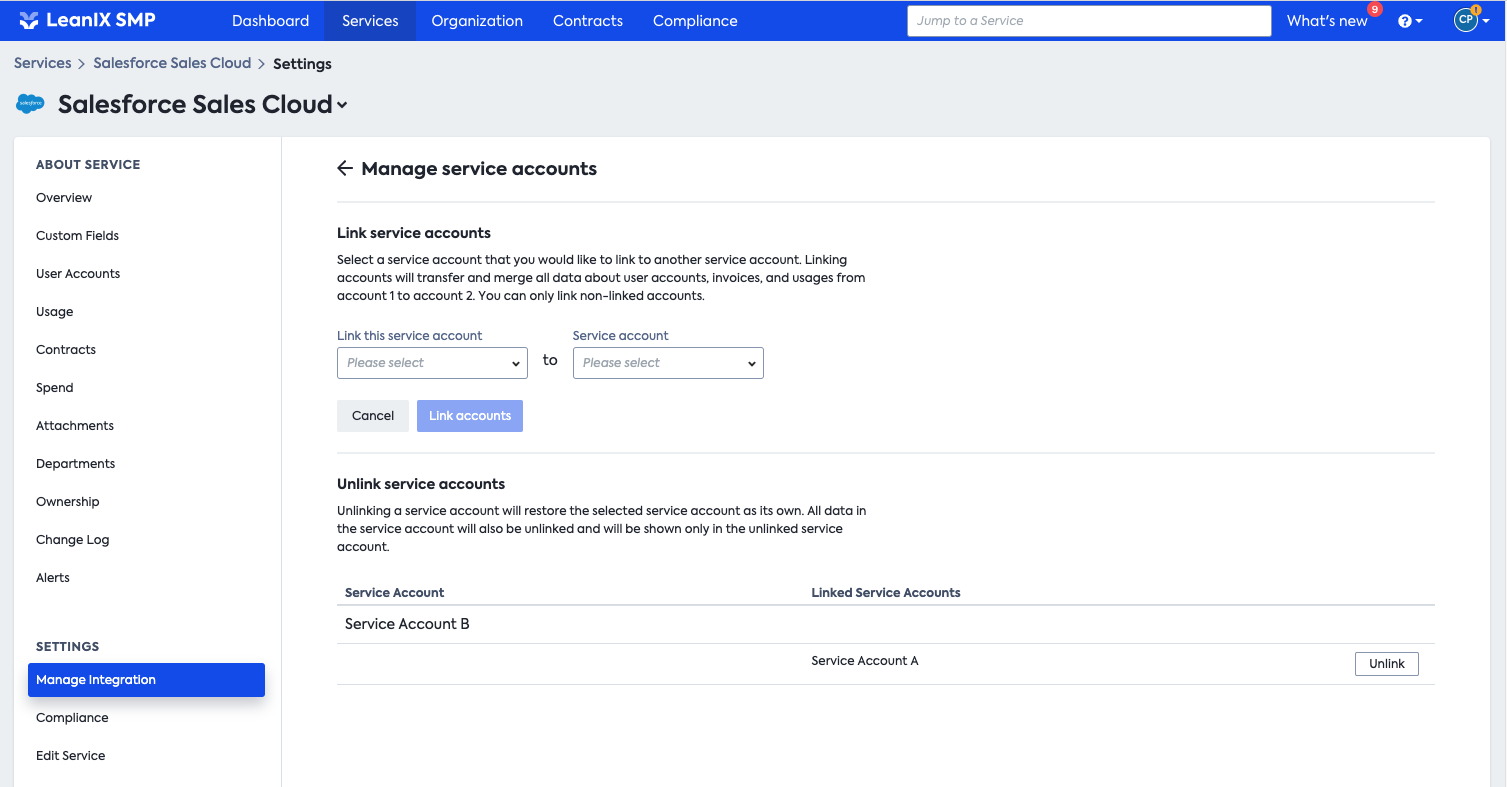
Task: Open Alerts in the sidebar
Action: [x=53, y=578]
